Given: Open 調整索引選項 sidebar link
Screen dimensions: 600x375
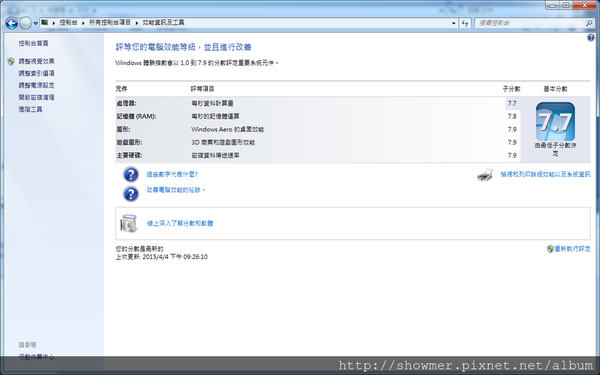Looking at the screenshot, I should click(x=36, y=73).
